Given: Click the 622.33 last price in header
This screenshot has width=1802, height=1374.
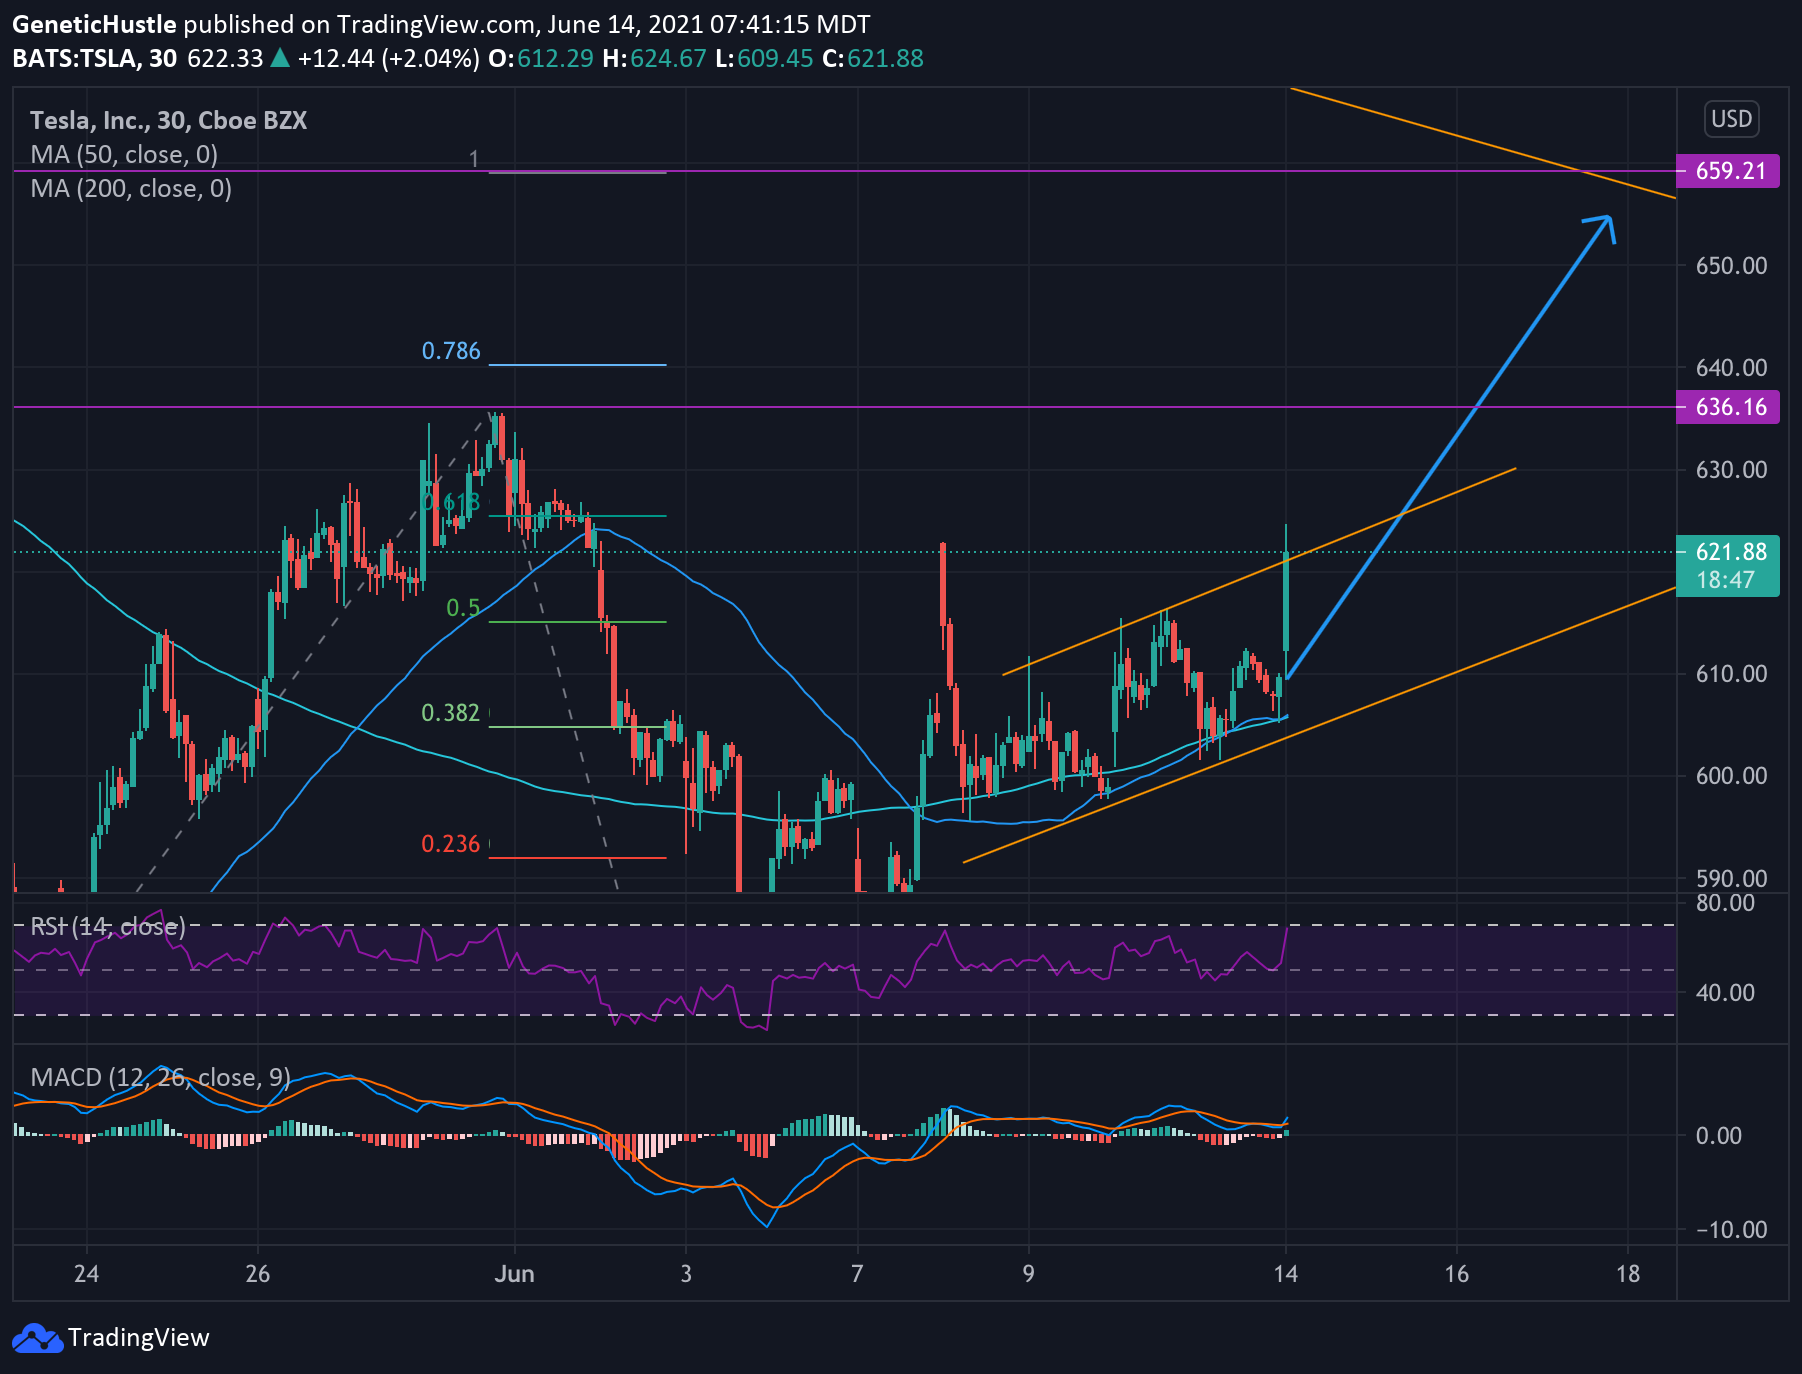Looking at the screenshot, I should coord(225,58).
